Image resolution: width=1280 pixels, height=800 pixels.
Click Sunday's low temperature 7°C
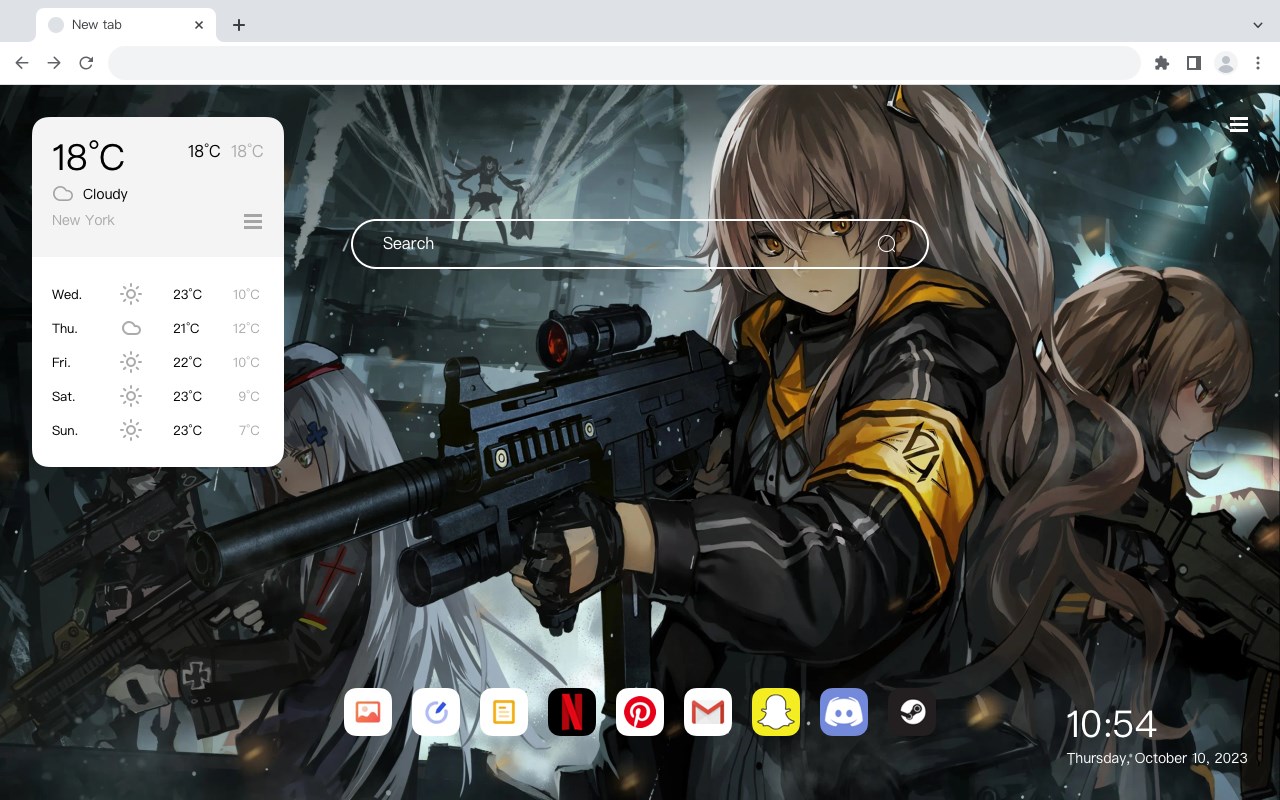point(249,430)
